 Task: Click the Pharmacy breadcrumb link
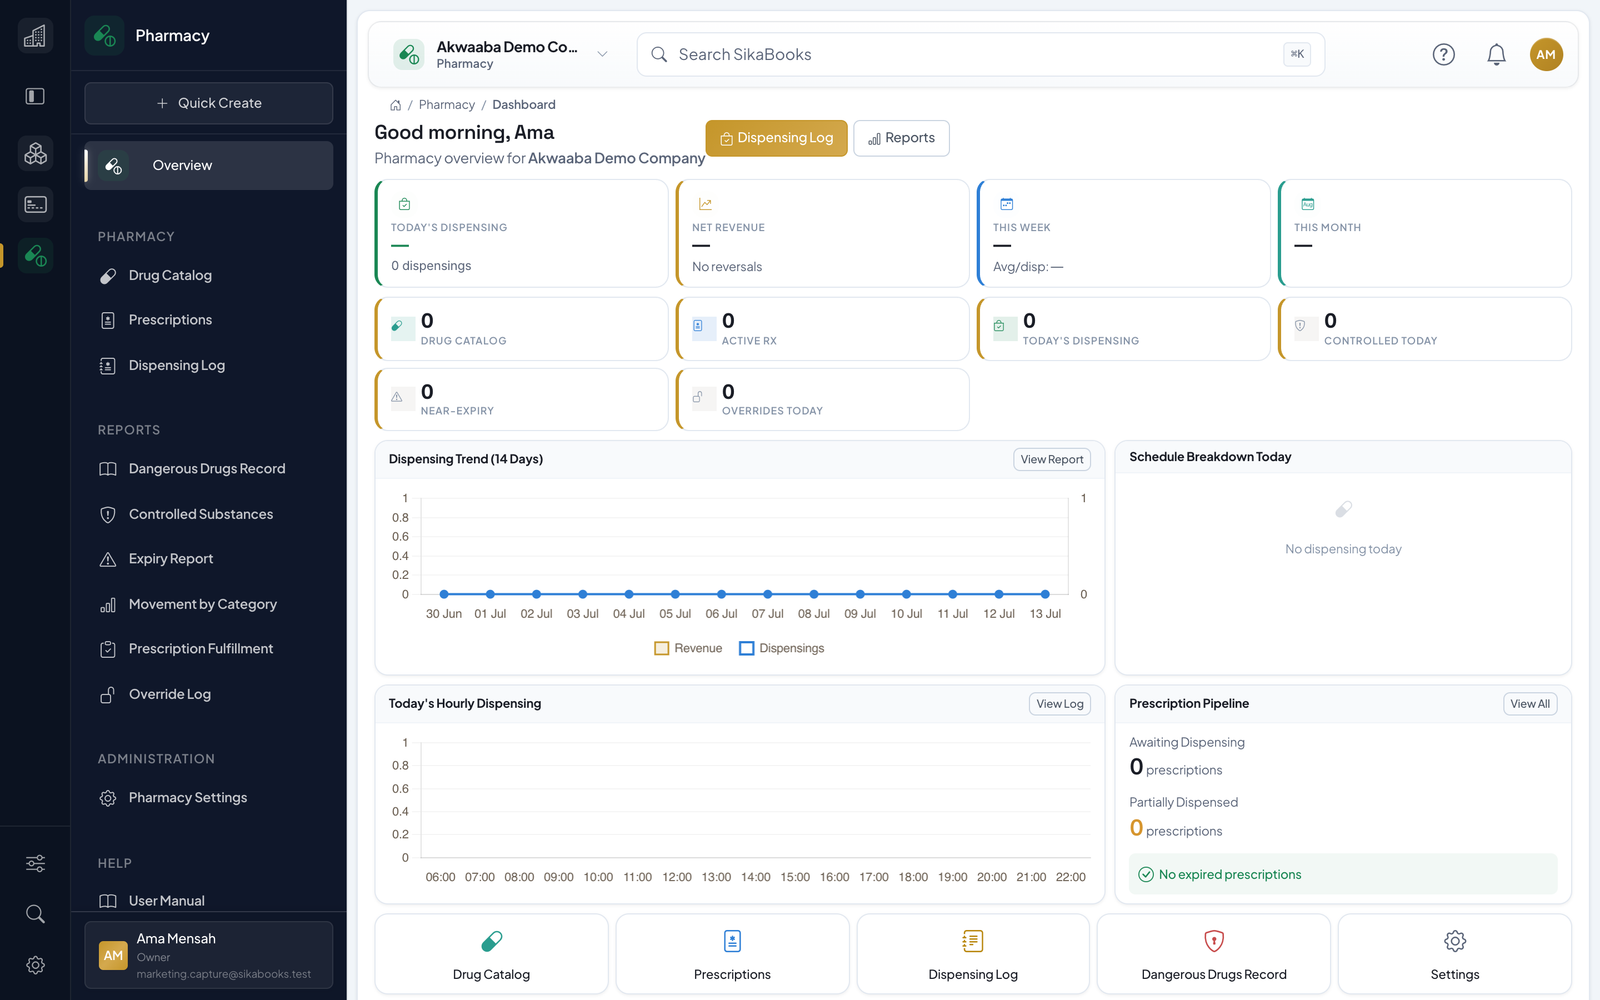coord(447,105)
